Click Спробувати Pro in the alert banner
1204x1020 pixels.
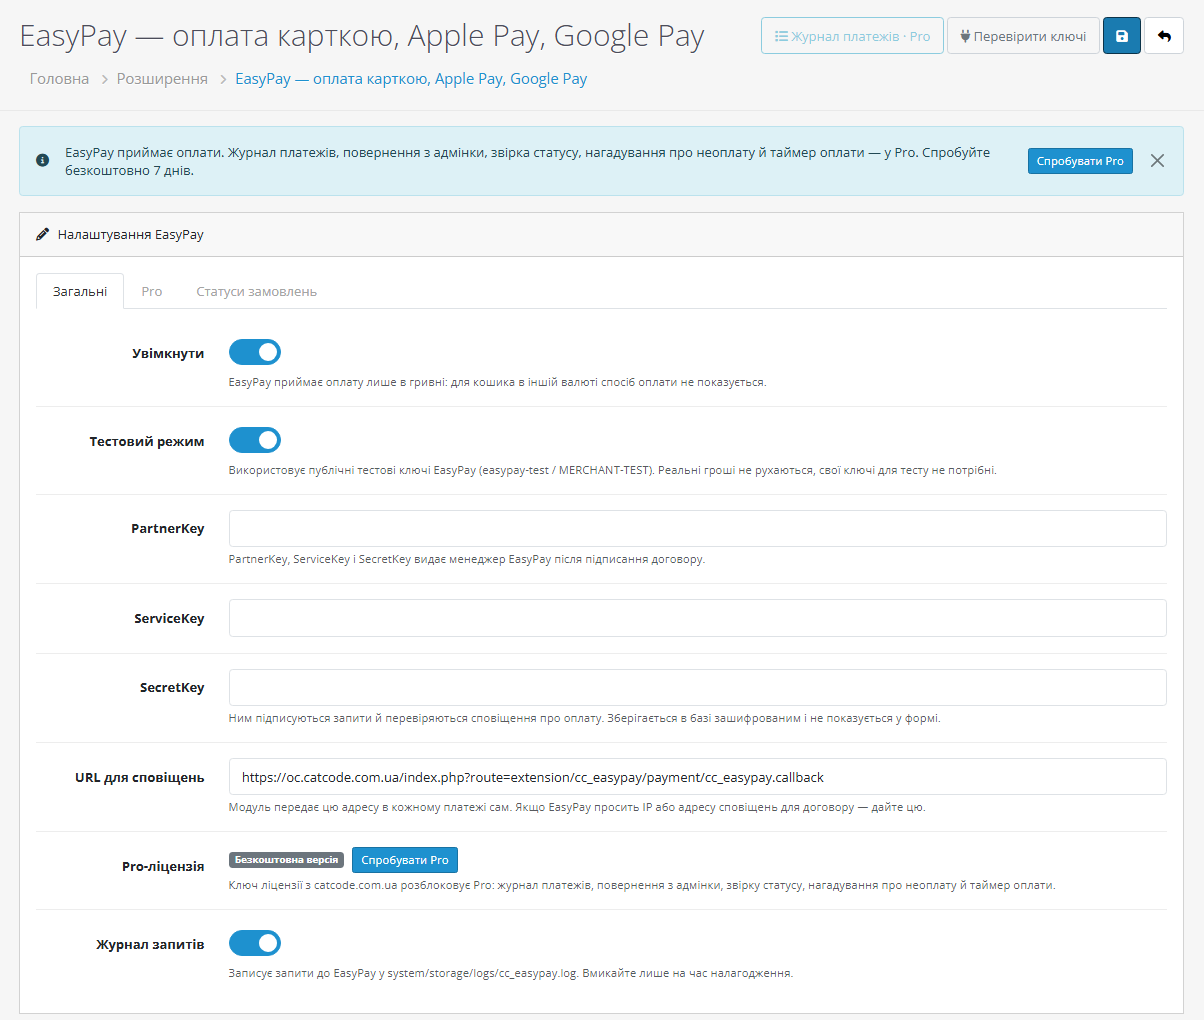pos(1080,161)
